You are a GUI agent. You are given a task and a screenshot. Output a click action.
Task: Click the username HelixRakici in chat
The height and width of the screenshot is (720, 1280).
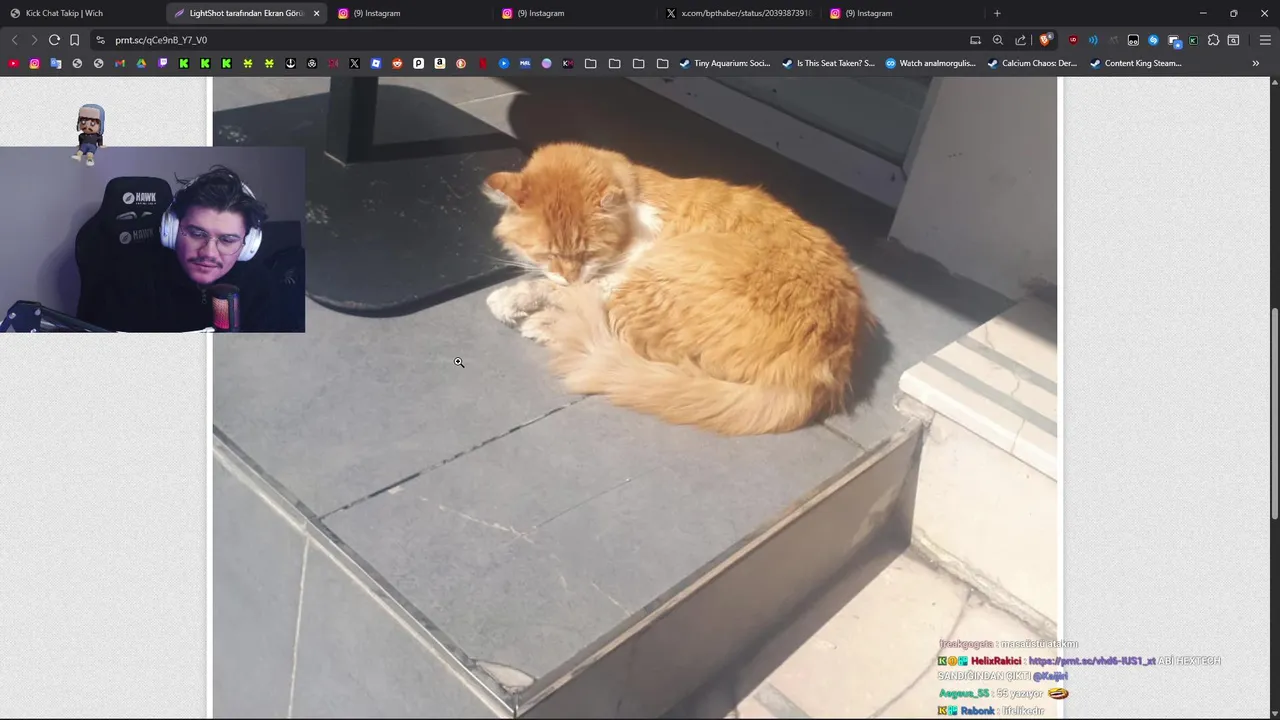click(996, 661)
